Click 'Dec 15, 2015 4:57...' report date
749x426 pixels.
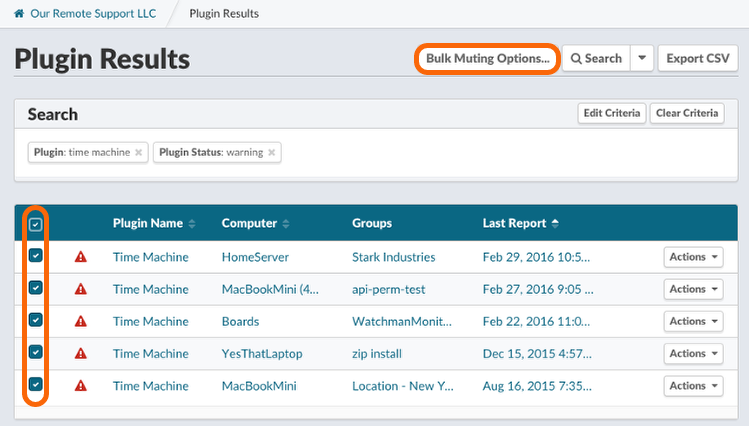tap(537, 354)
